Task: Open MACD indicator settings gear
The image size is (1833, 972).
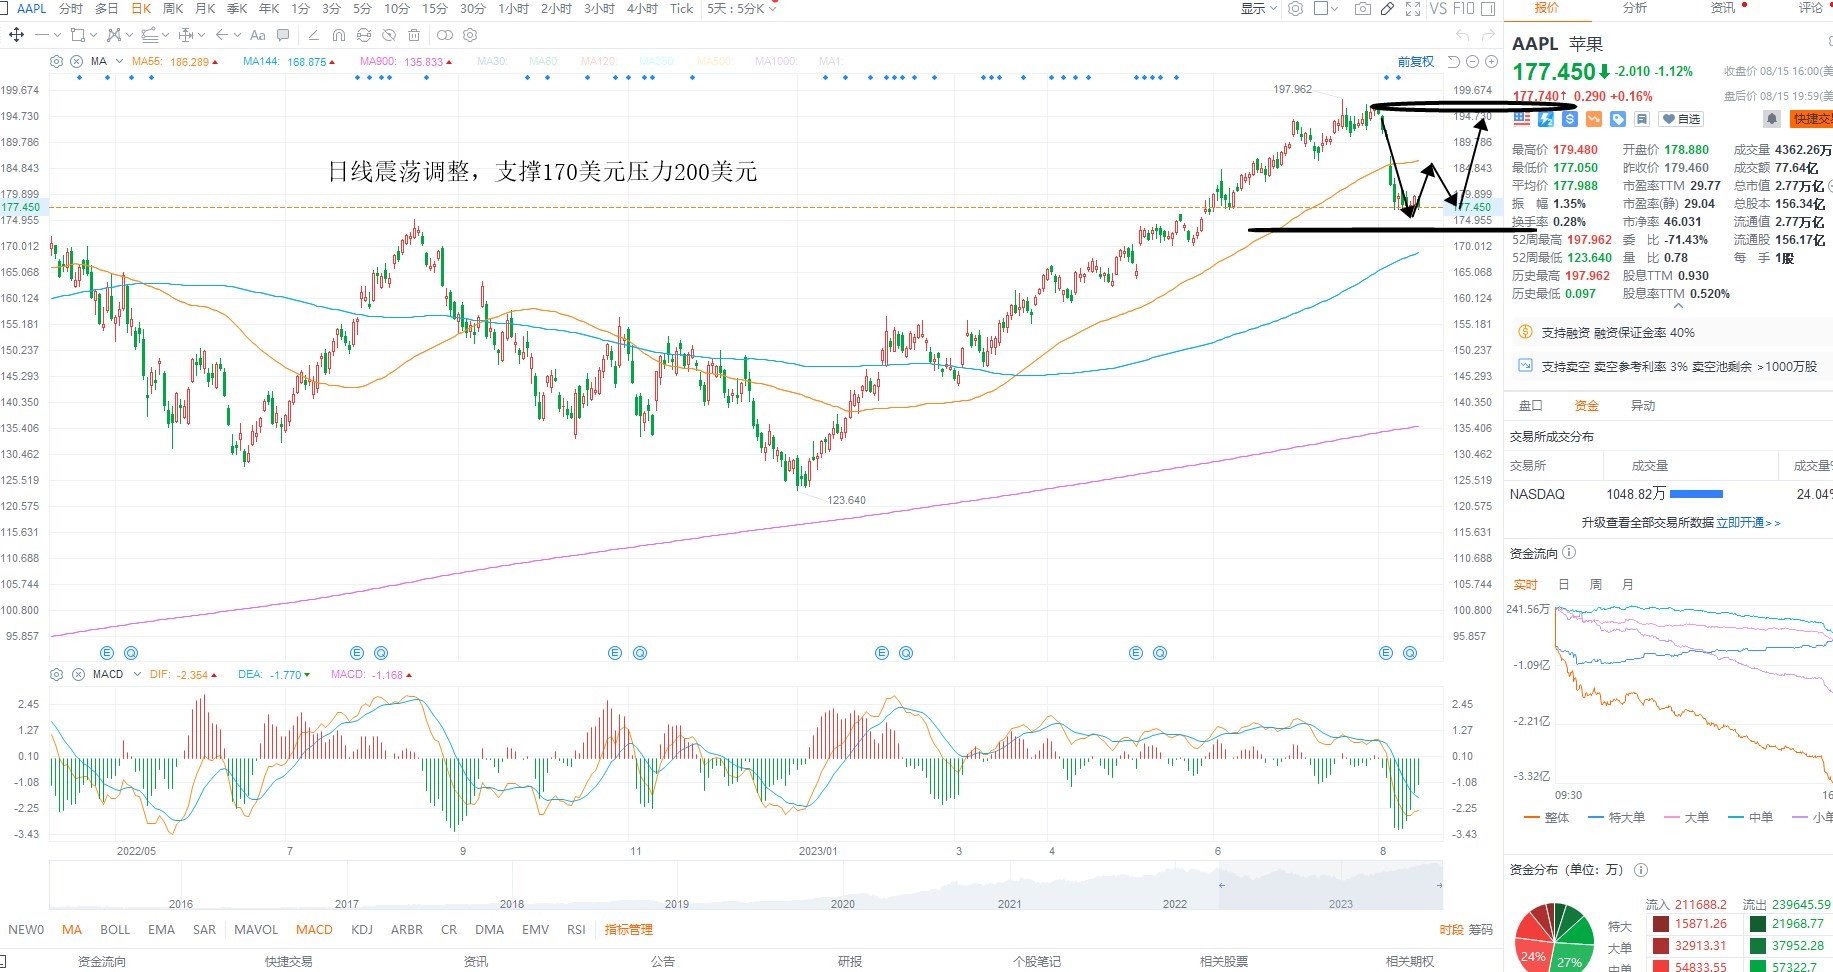Action: tap(56, 675)
